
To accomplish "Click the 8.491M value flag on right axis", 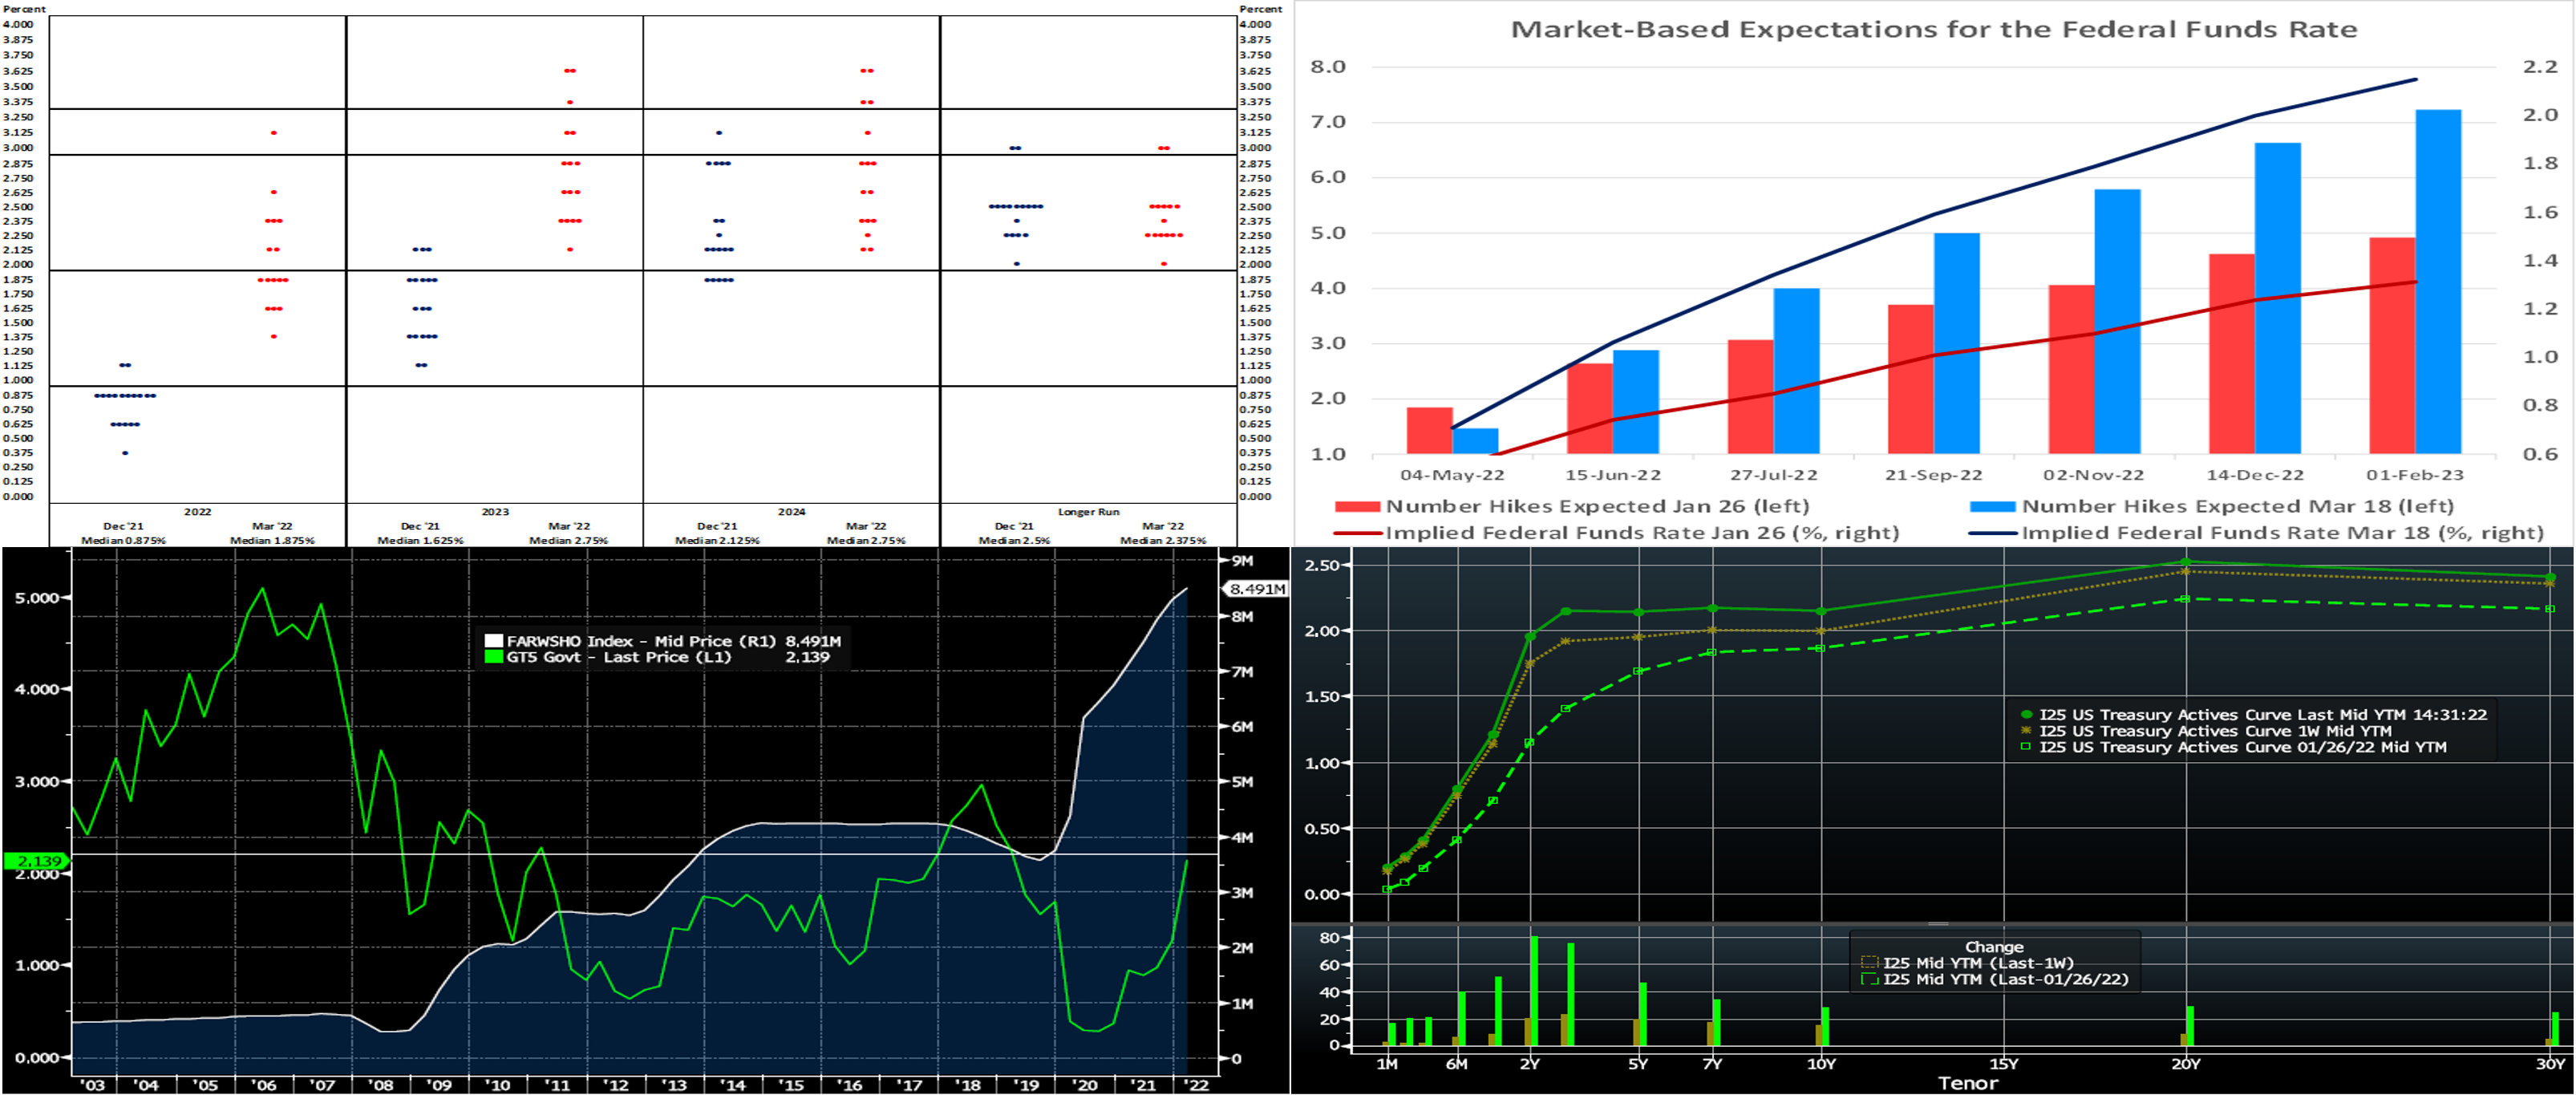I will 1257,589.
